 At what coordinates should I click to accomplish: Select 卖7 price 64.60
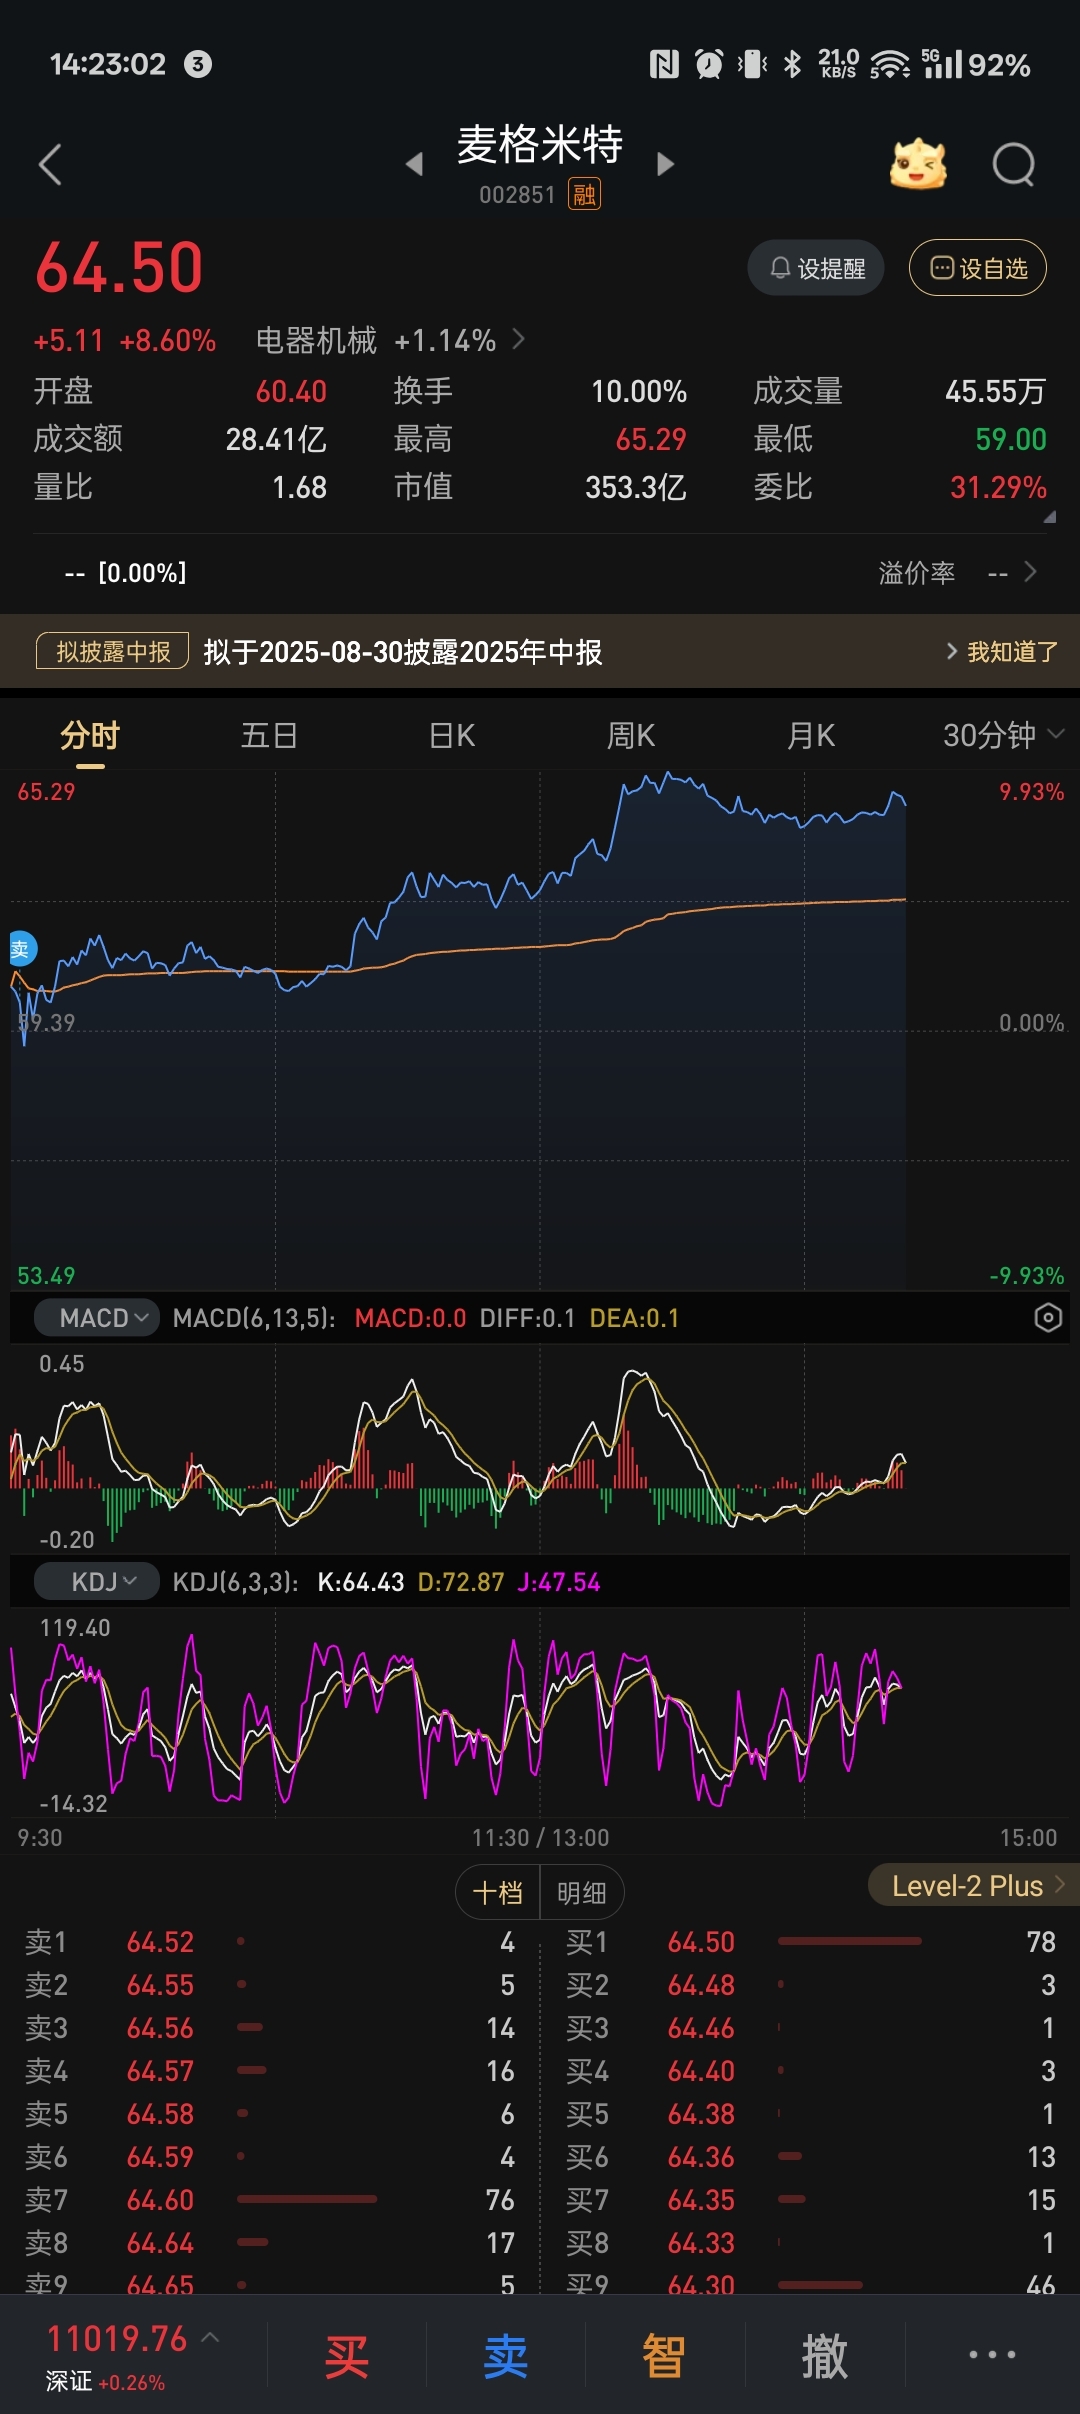[160, 2200]
